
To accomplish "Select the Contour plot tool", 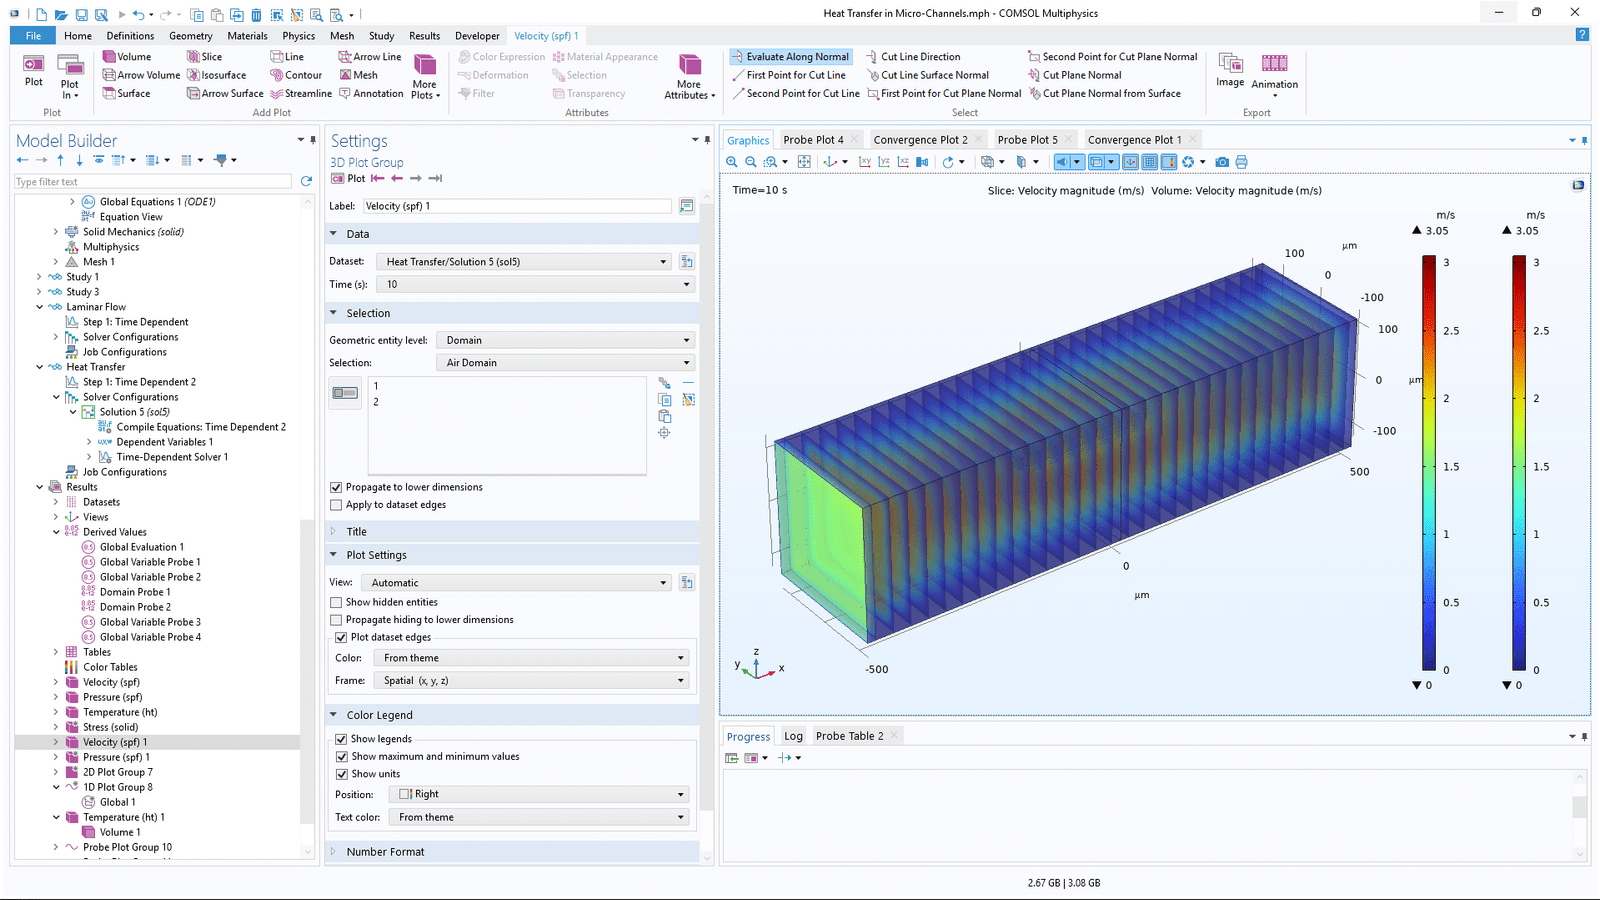I will (x=296, y=75).
